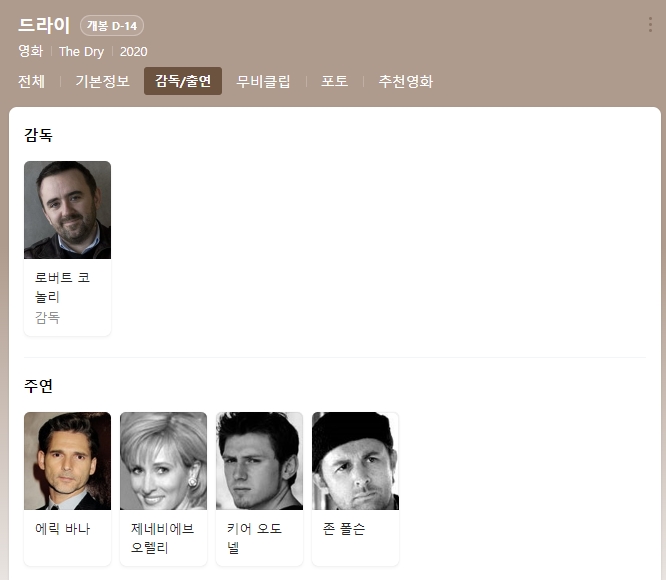Viewport: 666px width, 580px height.
Task: Click the English title The Dry
Action: [x=81, y=51]
